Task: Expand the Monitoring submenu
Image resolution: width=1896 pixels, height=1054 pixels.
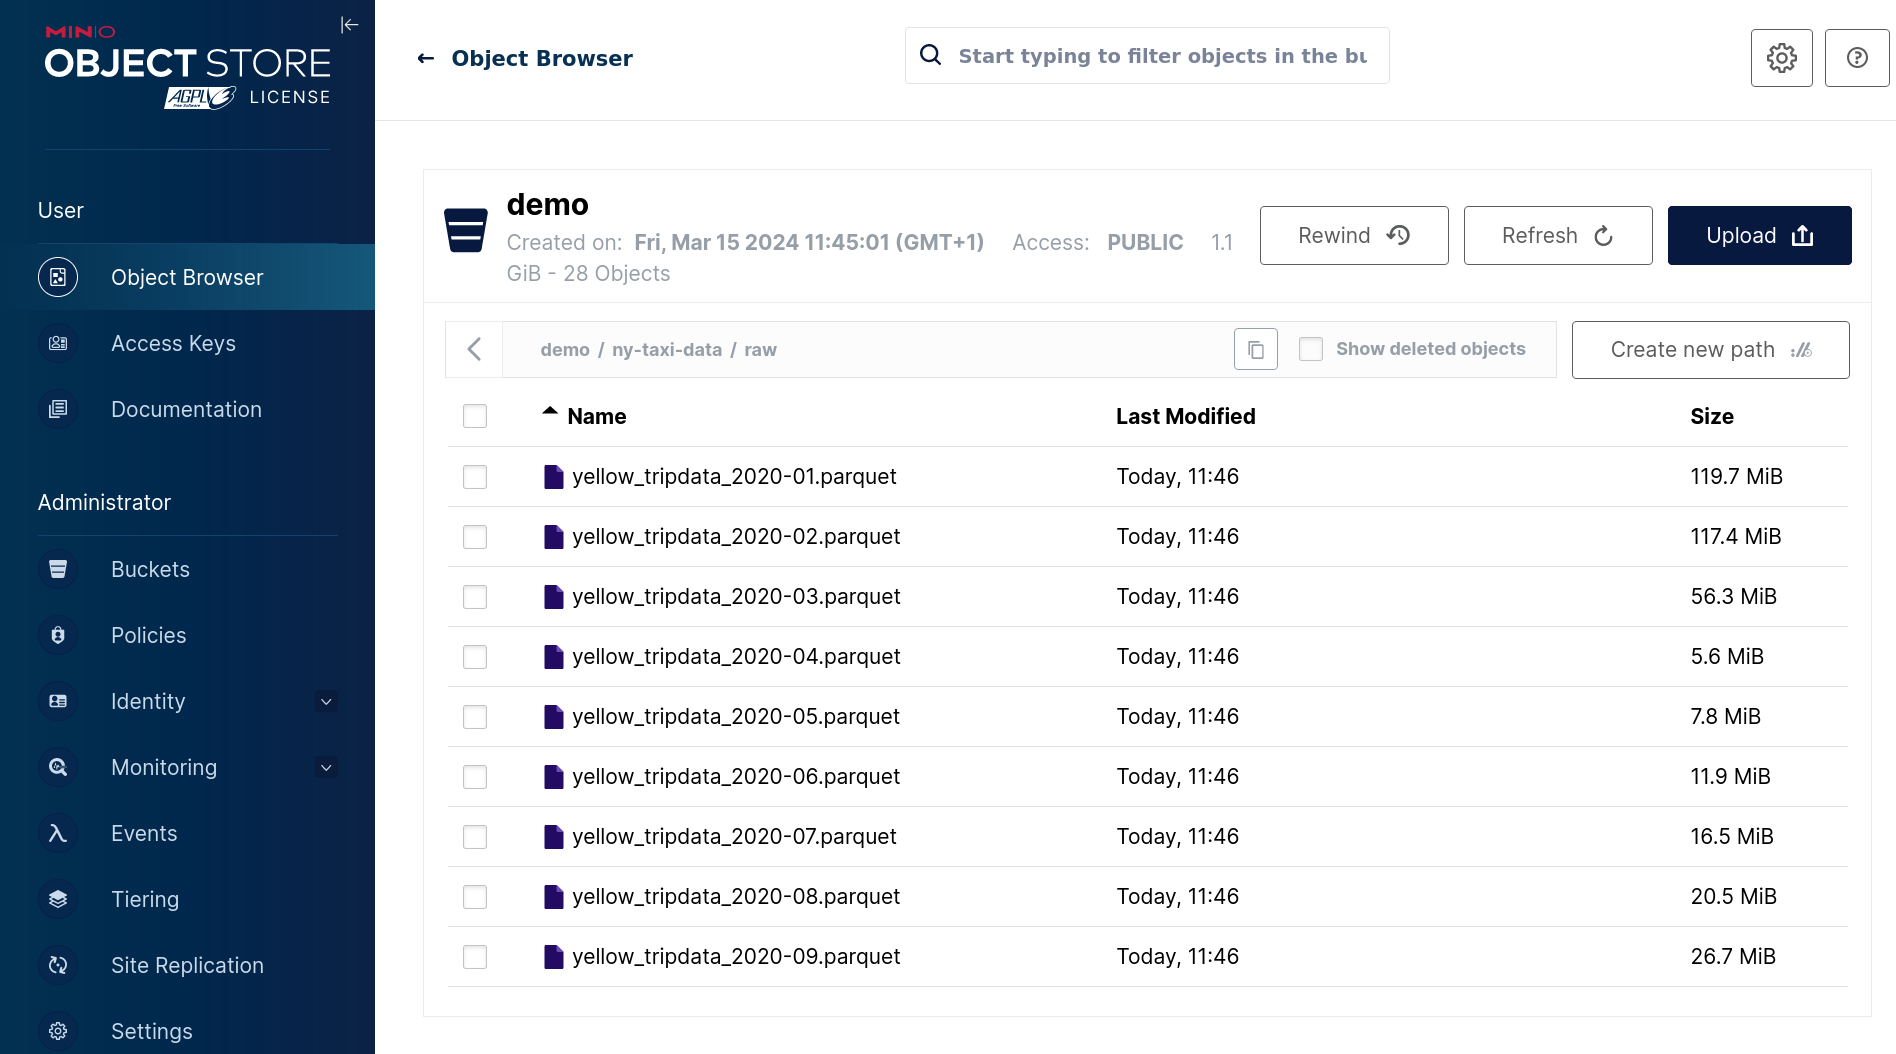Action: click(x=326, y=768)
